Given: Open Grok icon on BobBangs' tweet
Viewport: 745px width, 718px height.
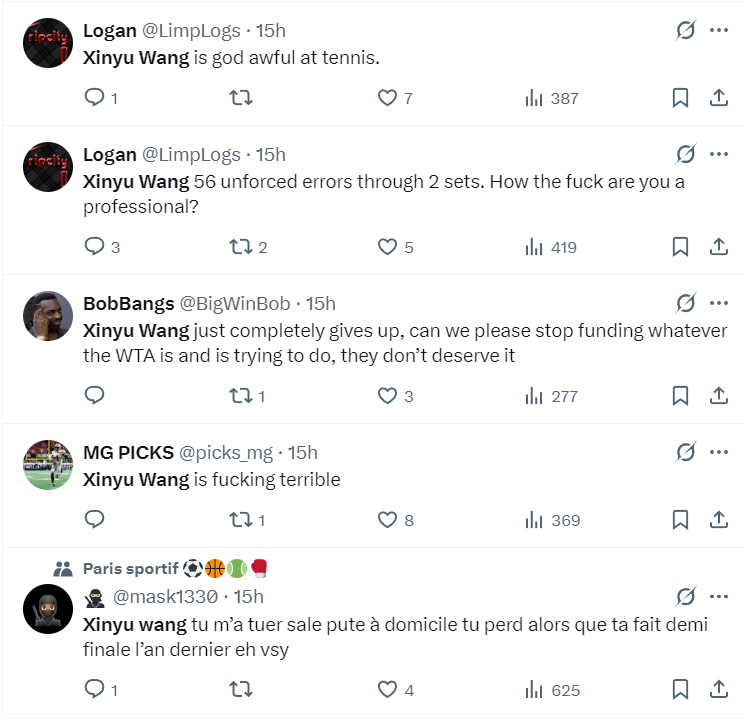Looking at the screenshot, I should coord(685,304).
